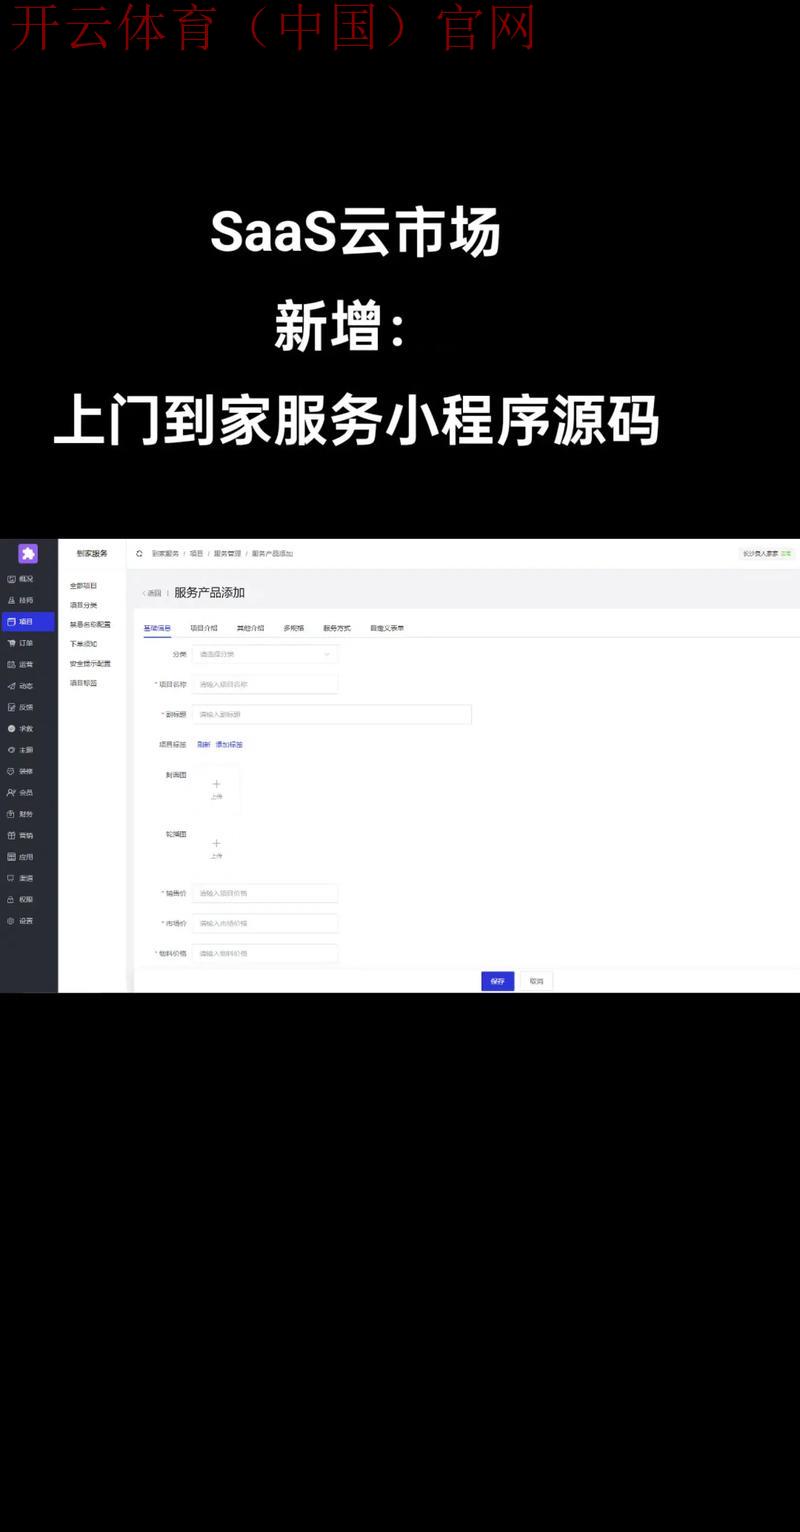Click the 保存 save button
This screenshot has height=1532, width=800.
point(497,981)
